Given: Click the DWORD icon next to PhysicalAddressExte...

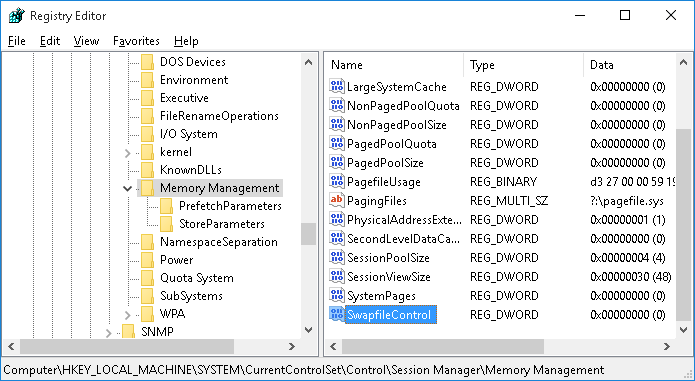Looking at the screenshot, I should click(x=337, y=220).
